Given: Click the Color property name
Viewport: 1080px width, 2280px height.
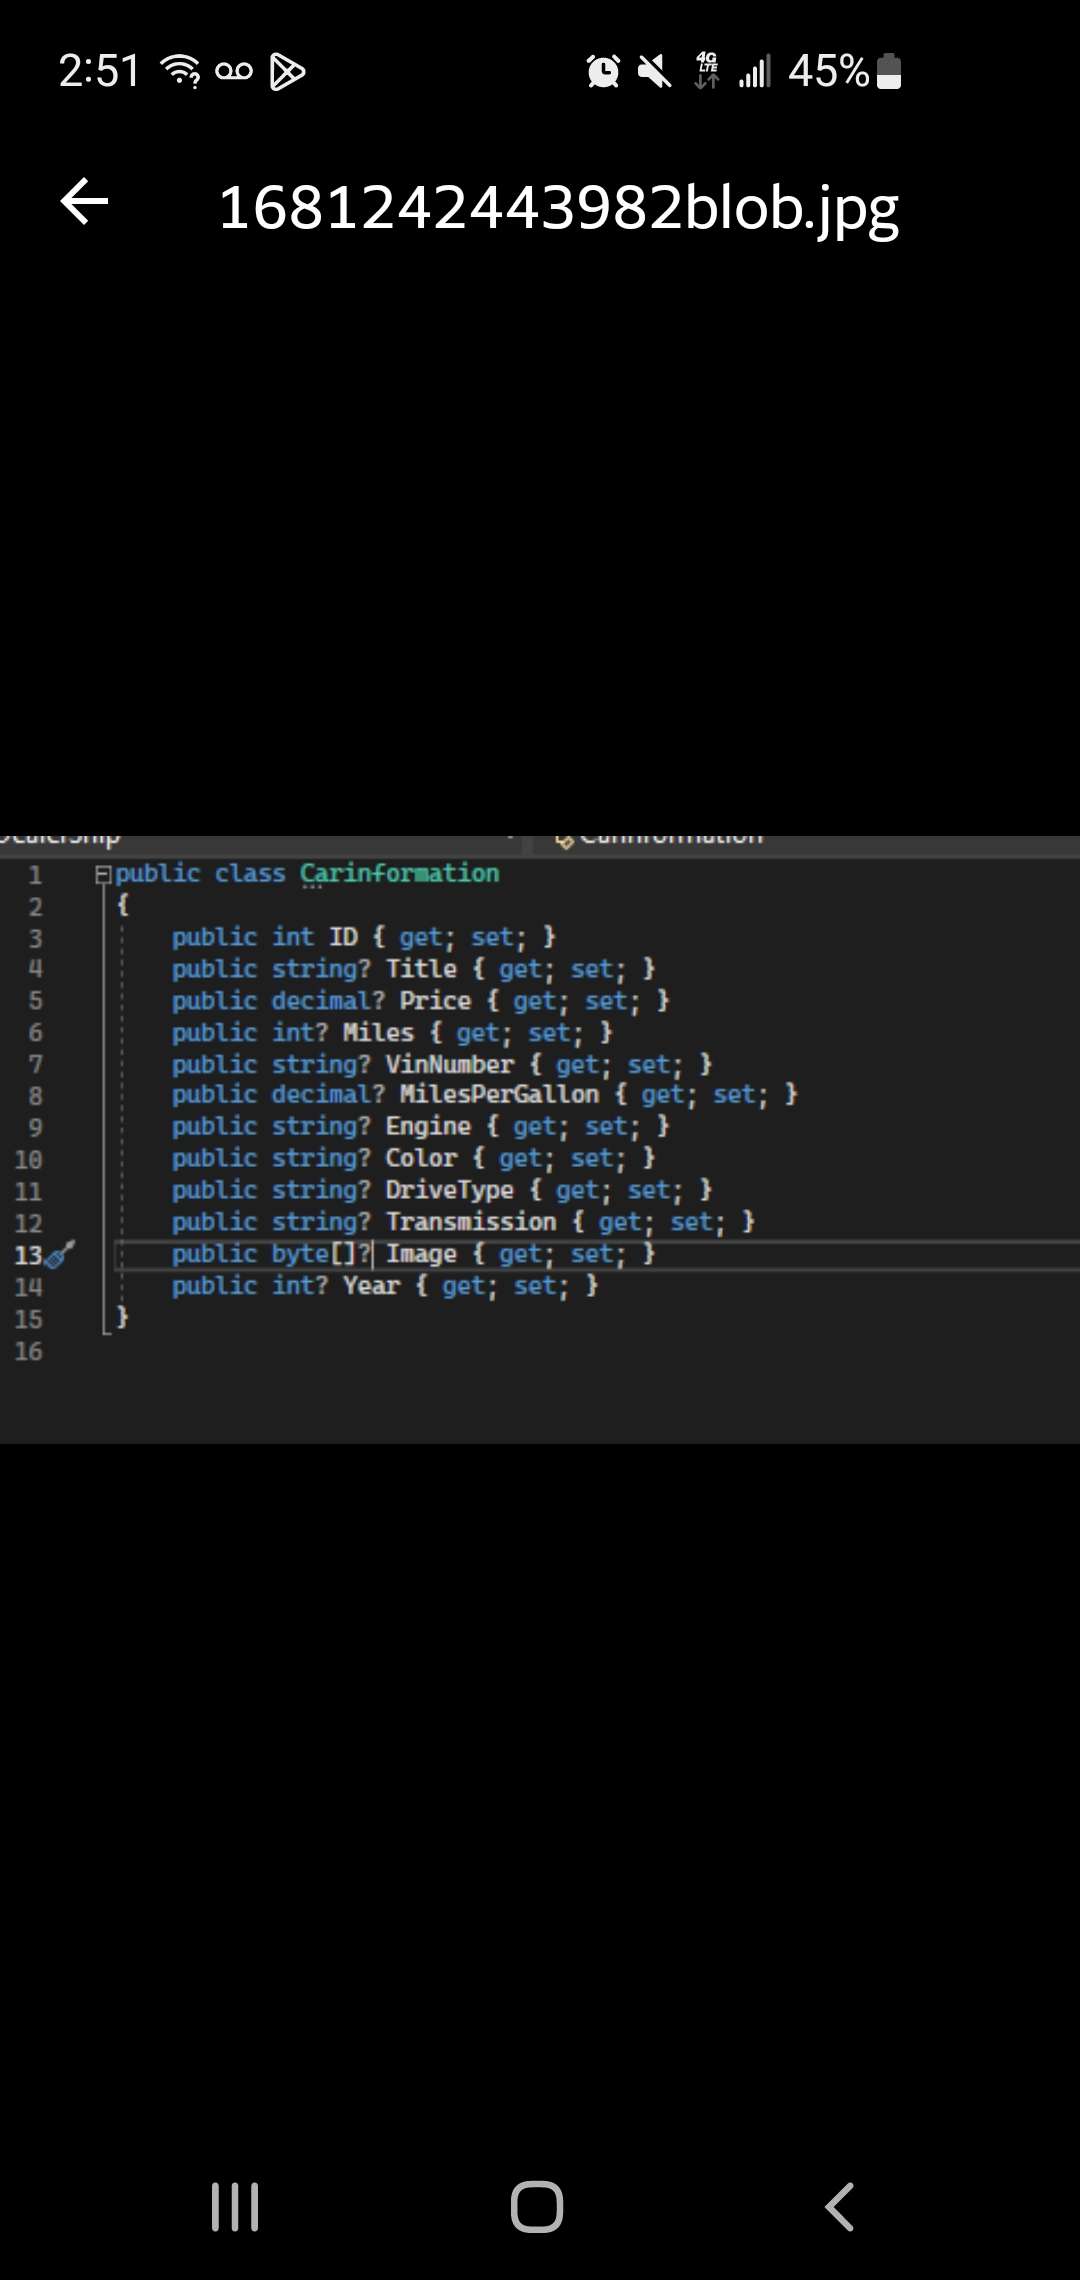Looking at the screenshot, I should click(x=421, y=1159).
